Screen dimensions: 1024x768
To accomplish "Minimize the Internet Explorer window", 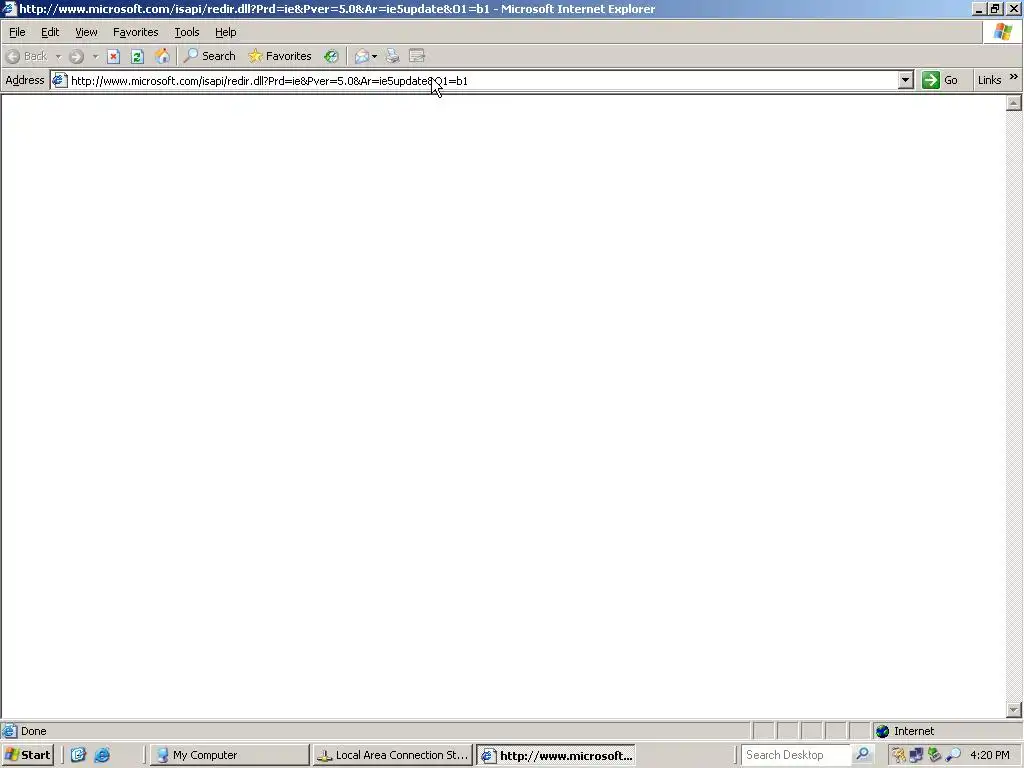I will [979, 8].
